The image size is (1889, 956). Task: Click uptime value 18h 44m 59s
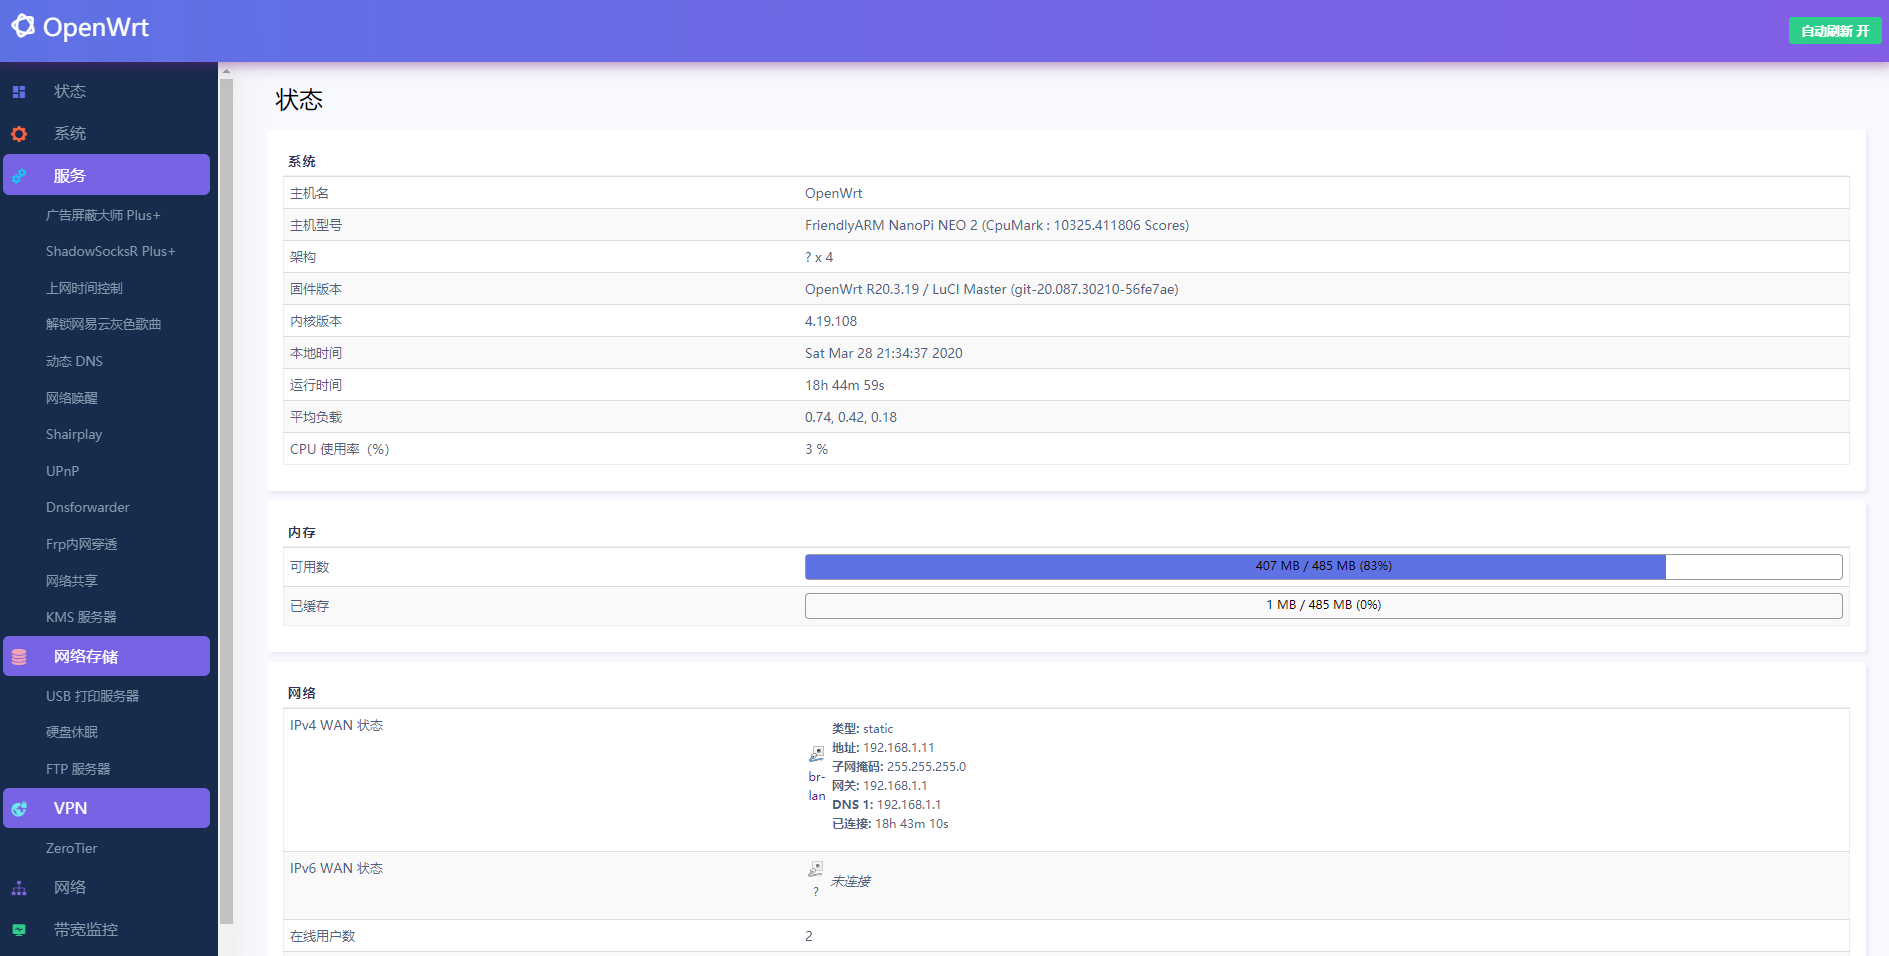[845, 385]
